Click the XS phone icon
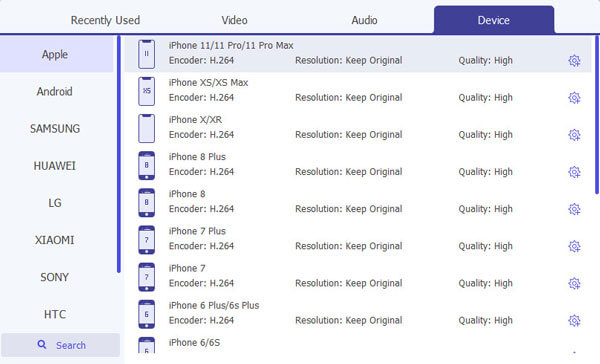This screenshot has height=364, width=600. pyautogui.click(x=147, y=91)
